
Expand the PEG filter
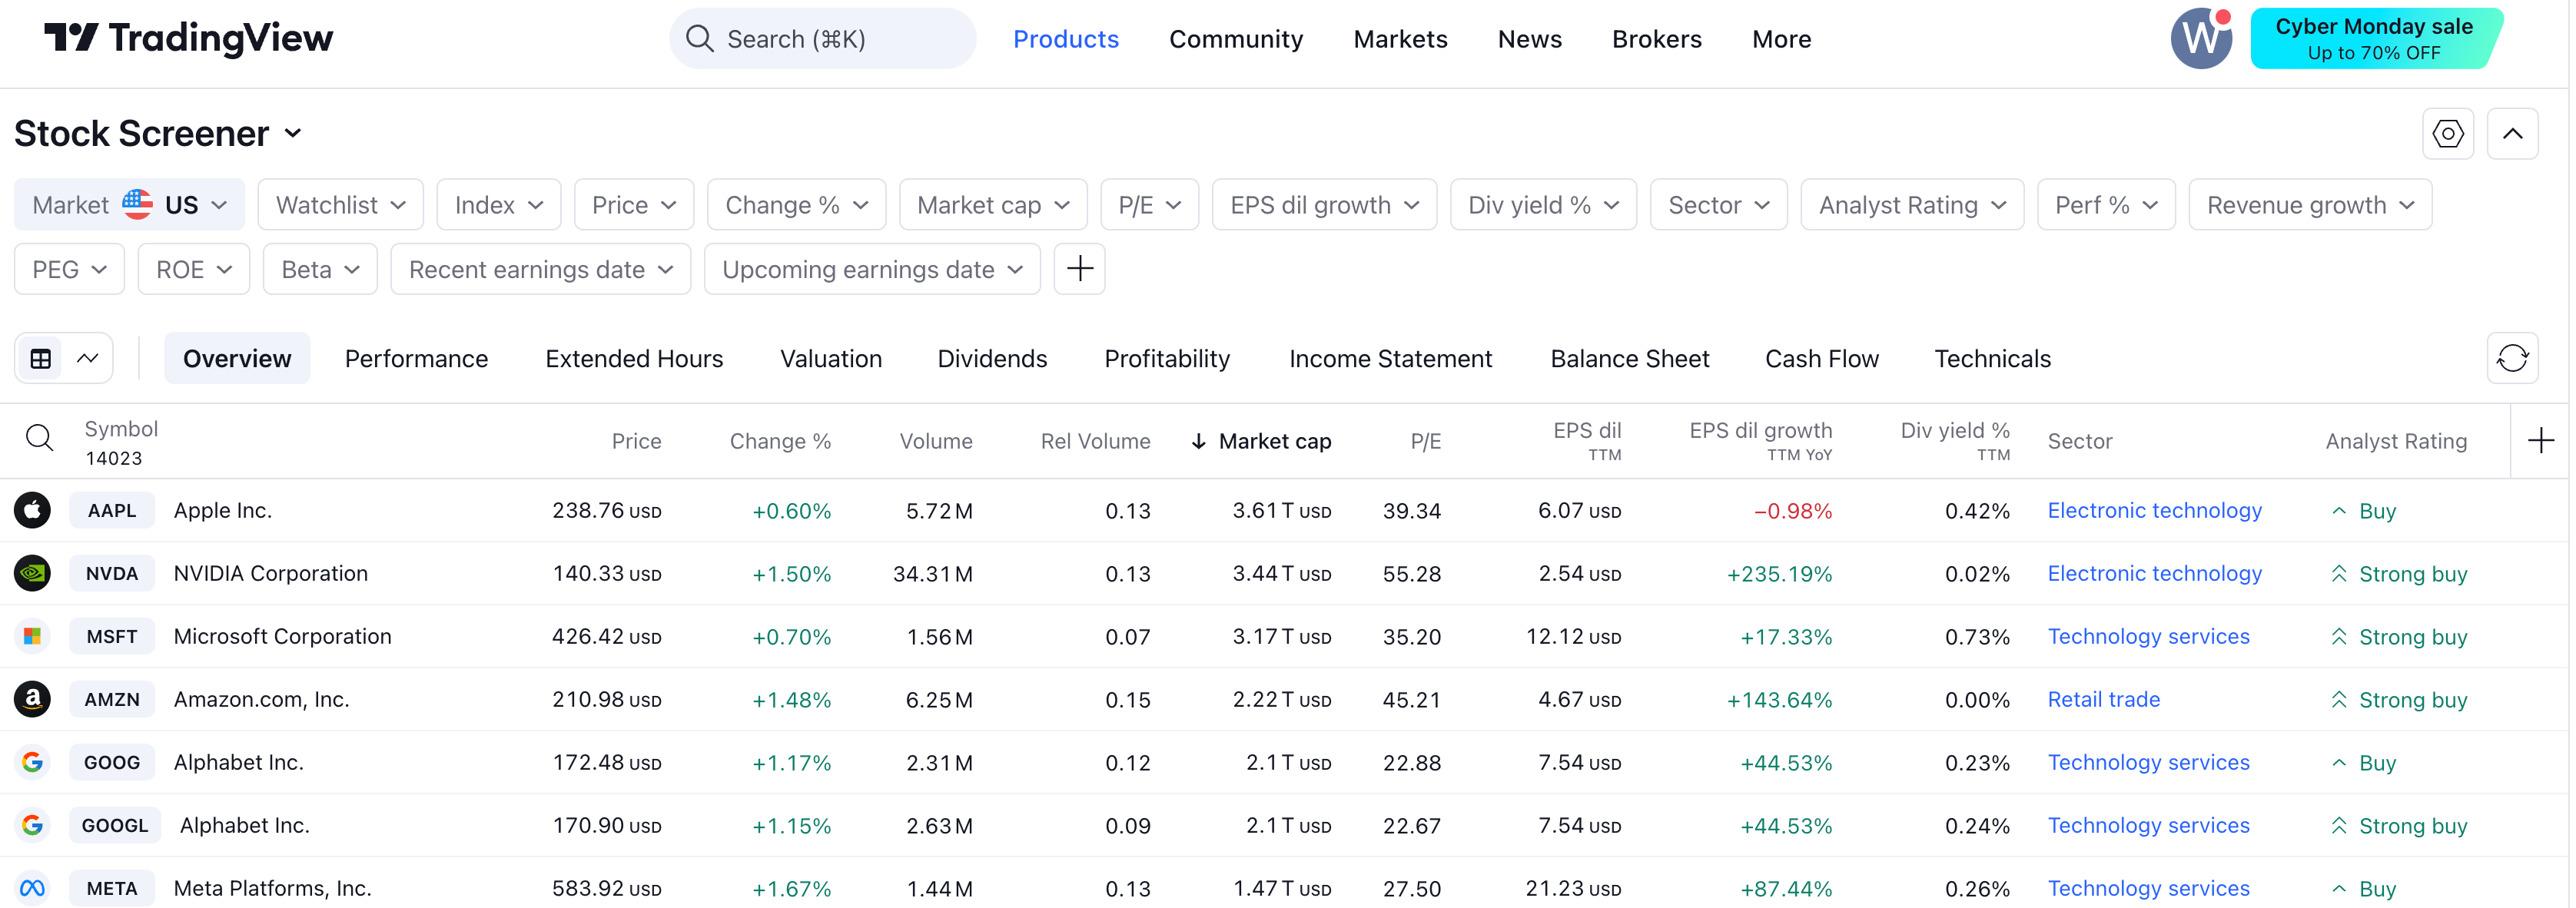(69, 269)
